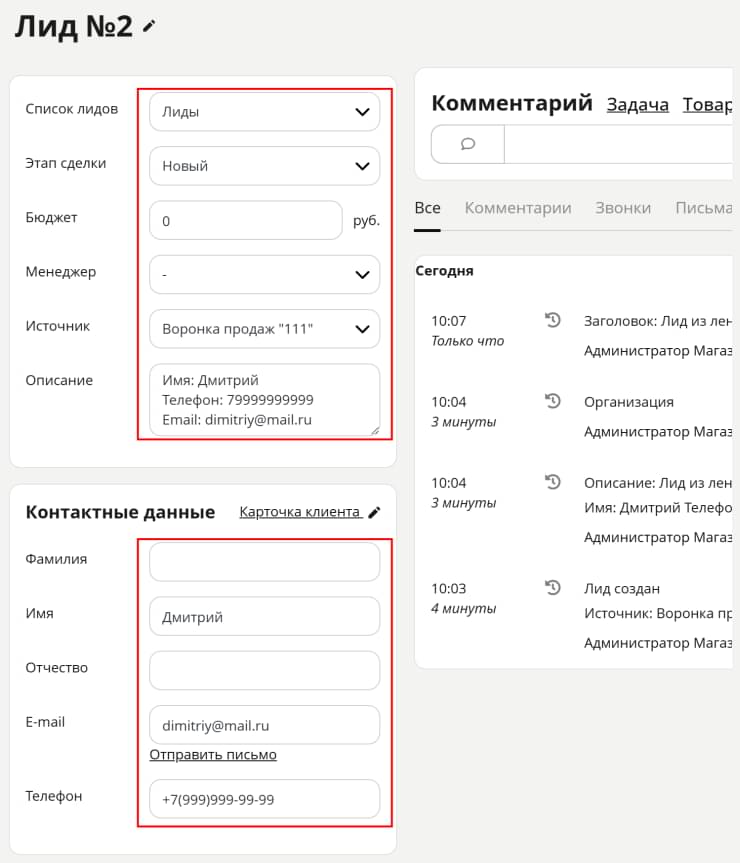Click the Описание text area
This screenshot has width=740, height=863.
(x=264, y=400)
